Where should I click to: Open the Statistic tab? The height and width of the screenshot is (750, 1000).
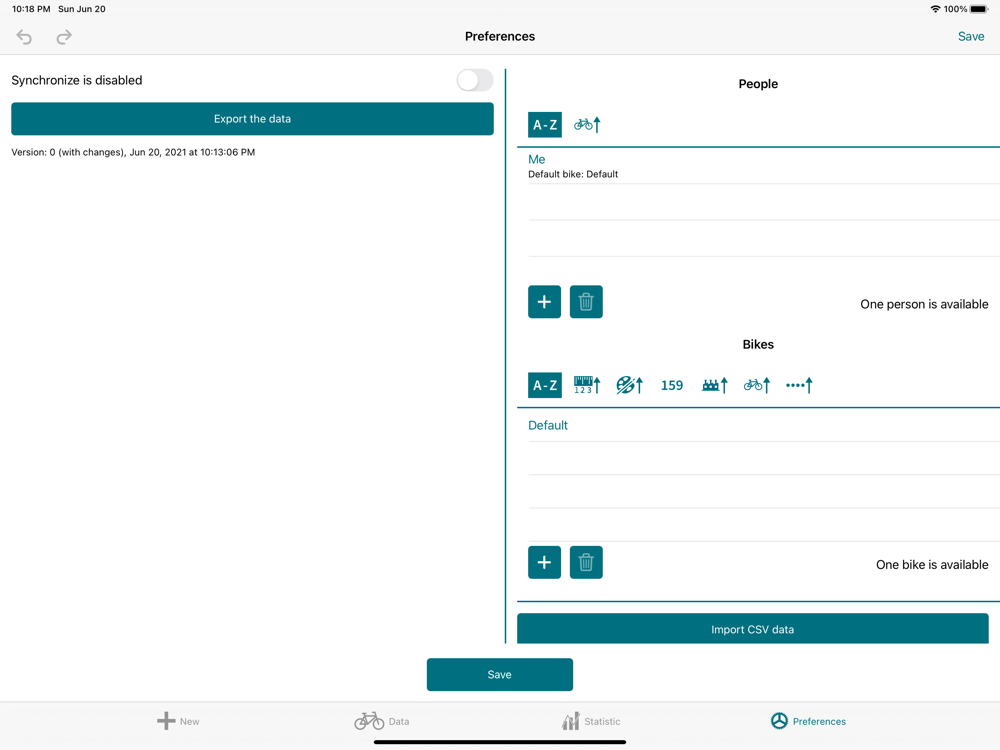tap(591, 721)
